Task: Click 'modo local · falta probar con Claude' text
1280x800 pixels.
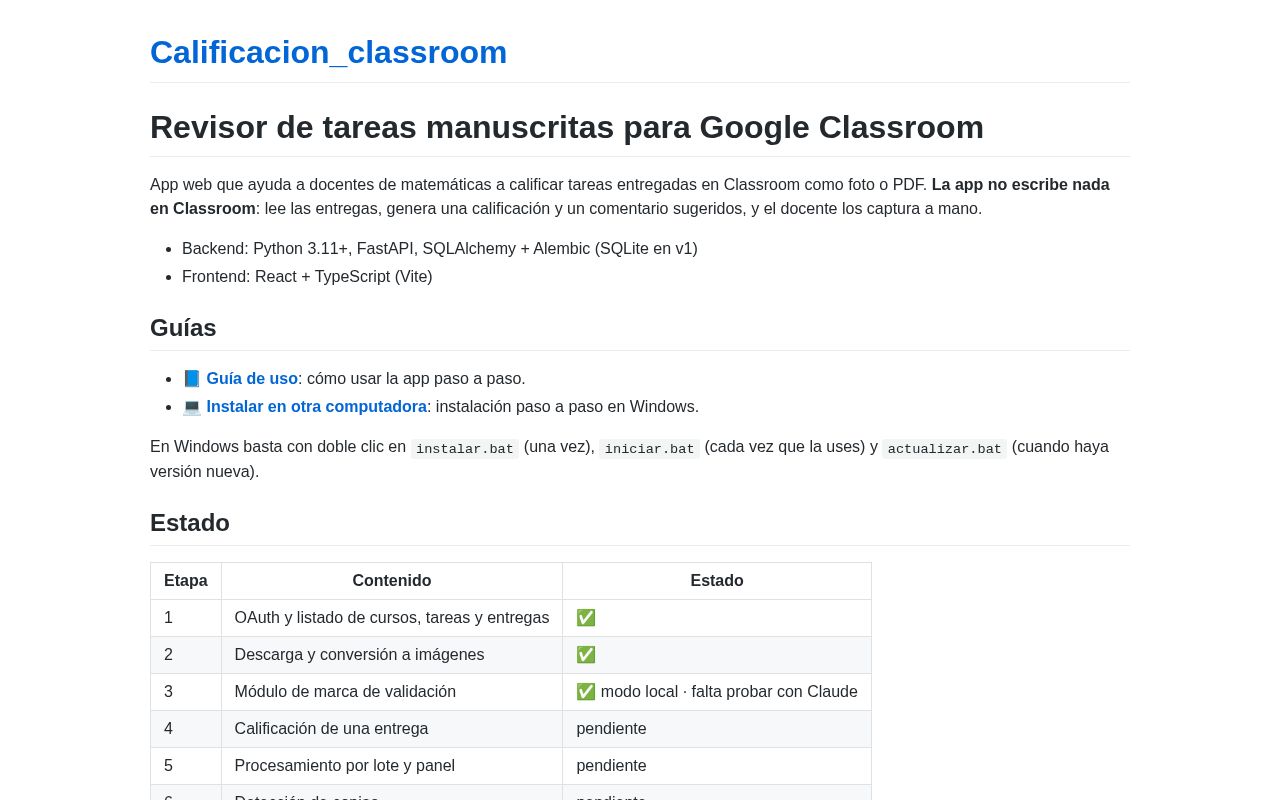Action: tap(729, 692)
